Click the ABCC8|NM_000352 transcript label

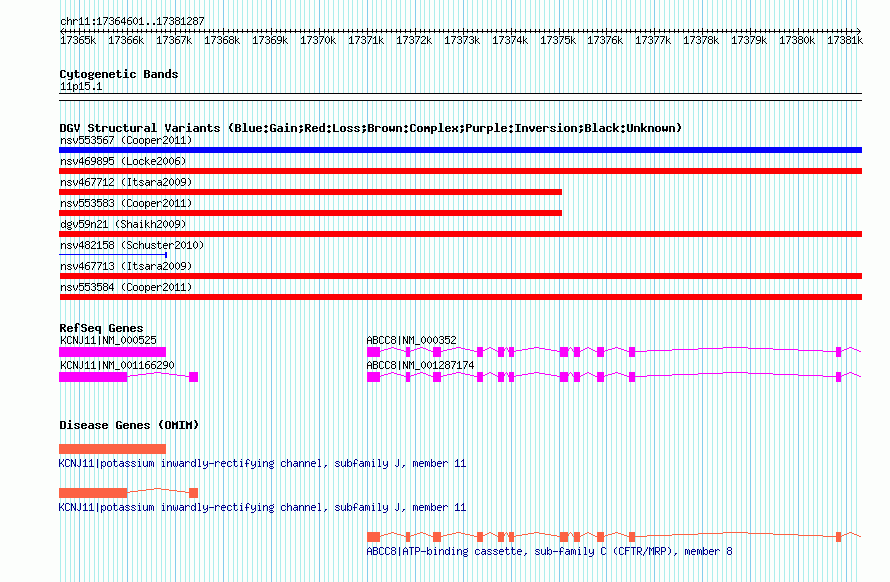coord(412,340)
